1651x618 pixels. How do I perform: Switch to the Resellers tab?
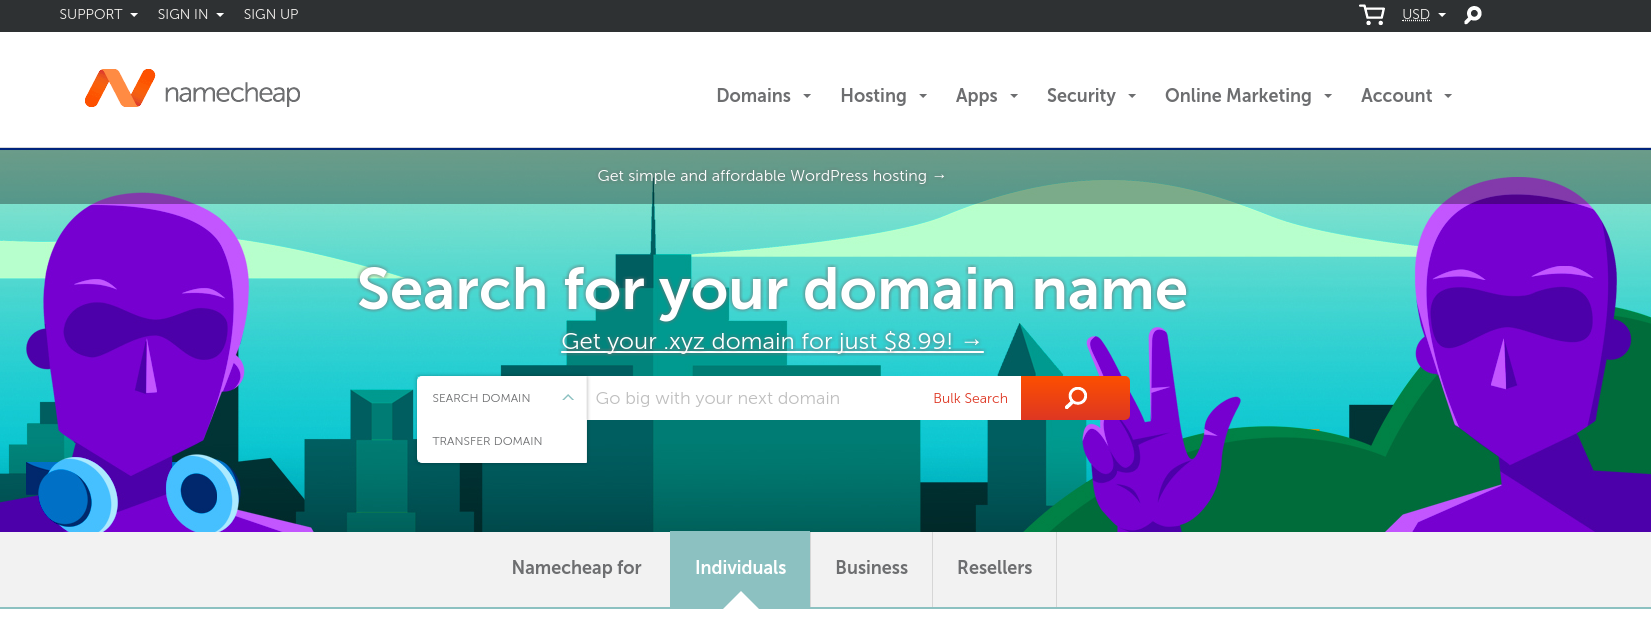click(x=994, y=568)
